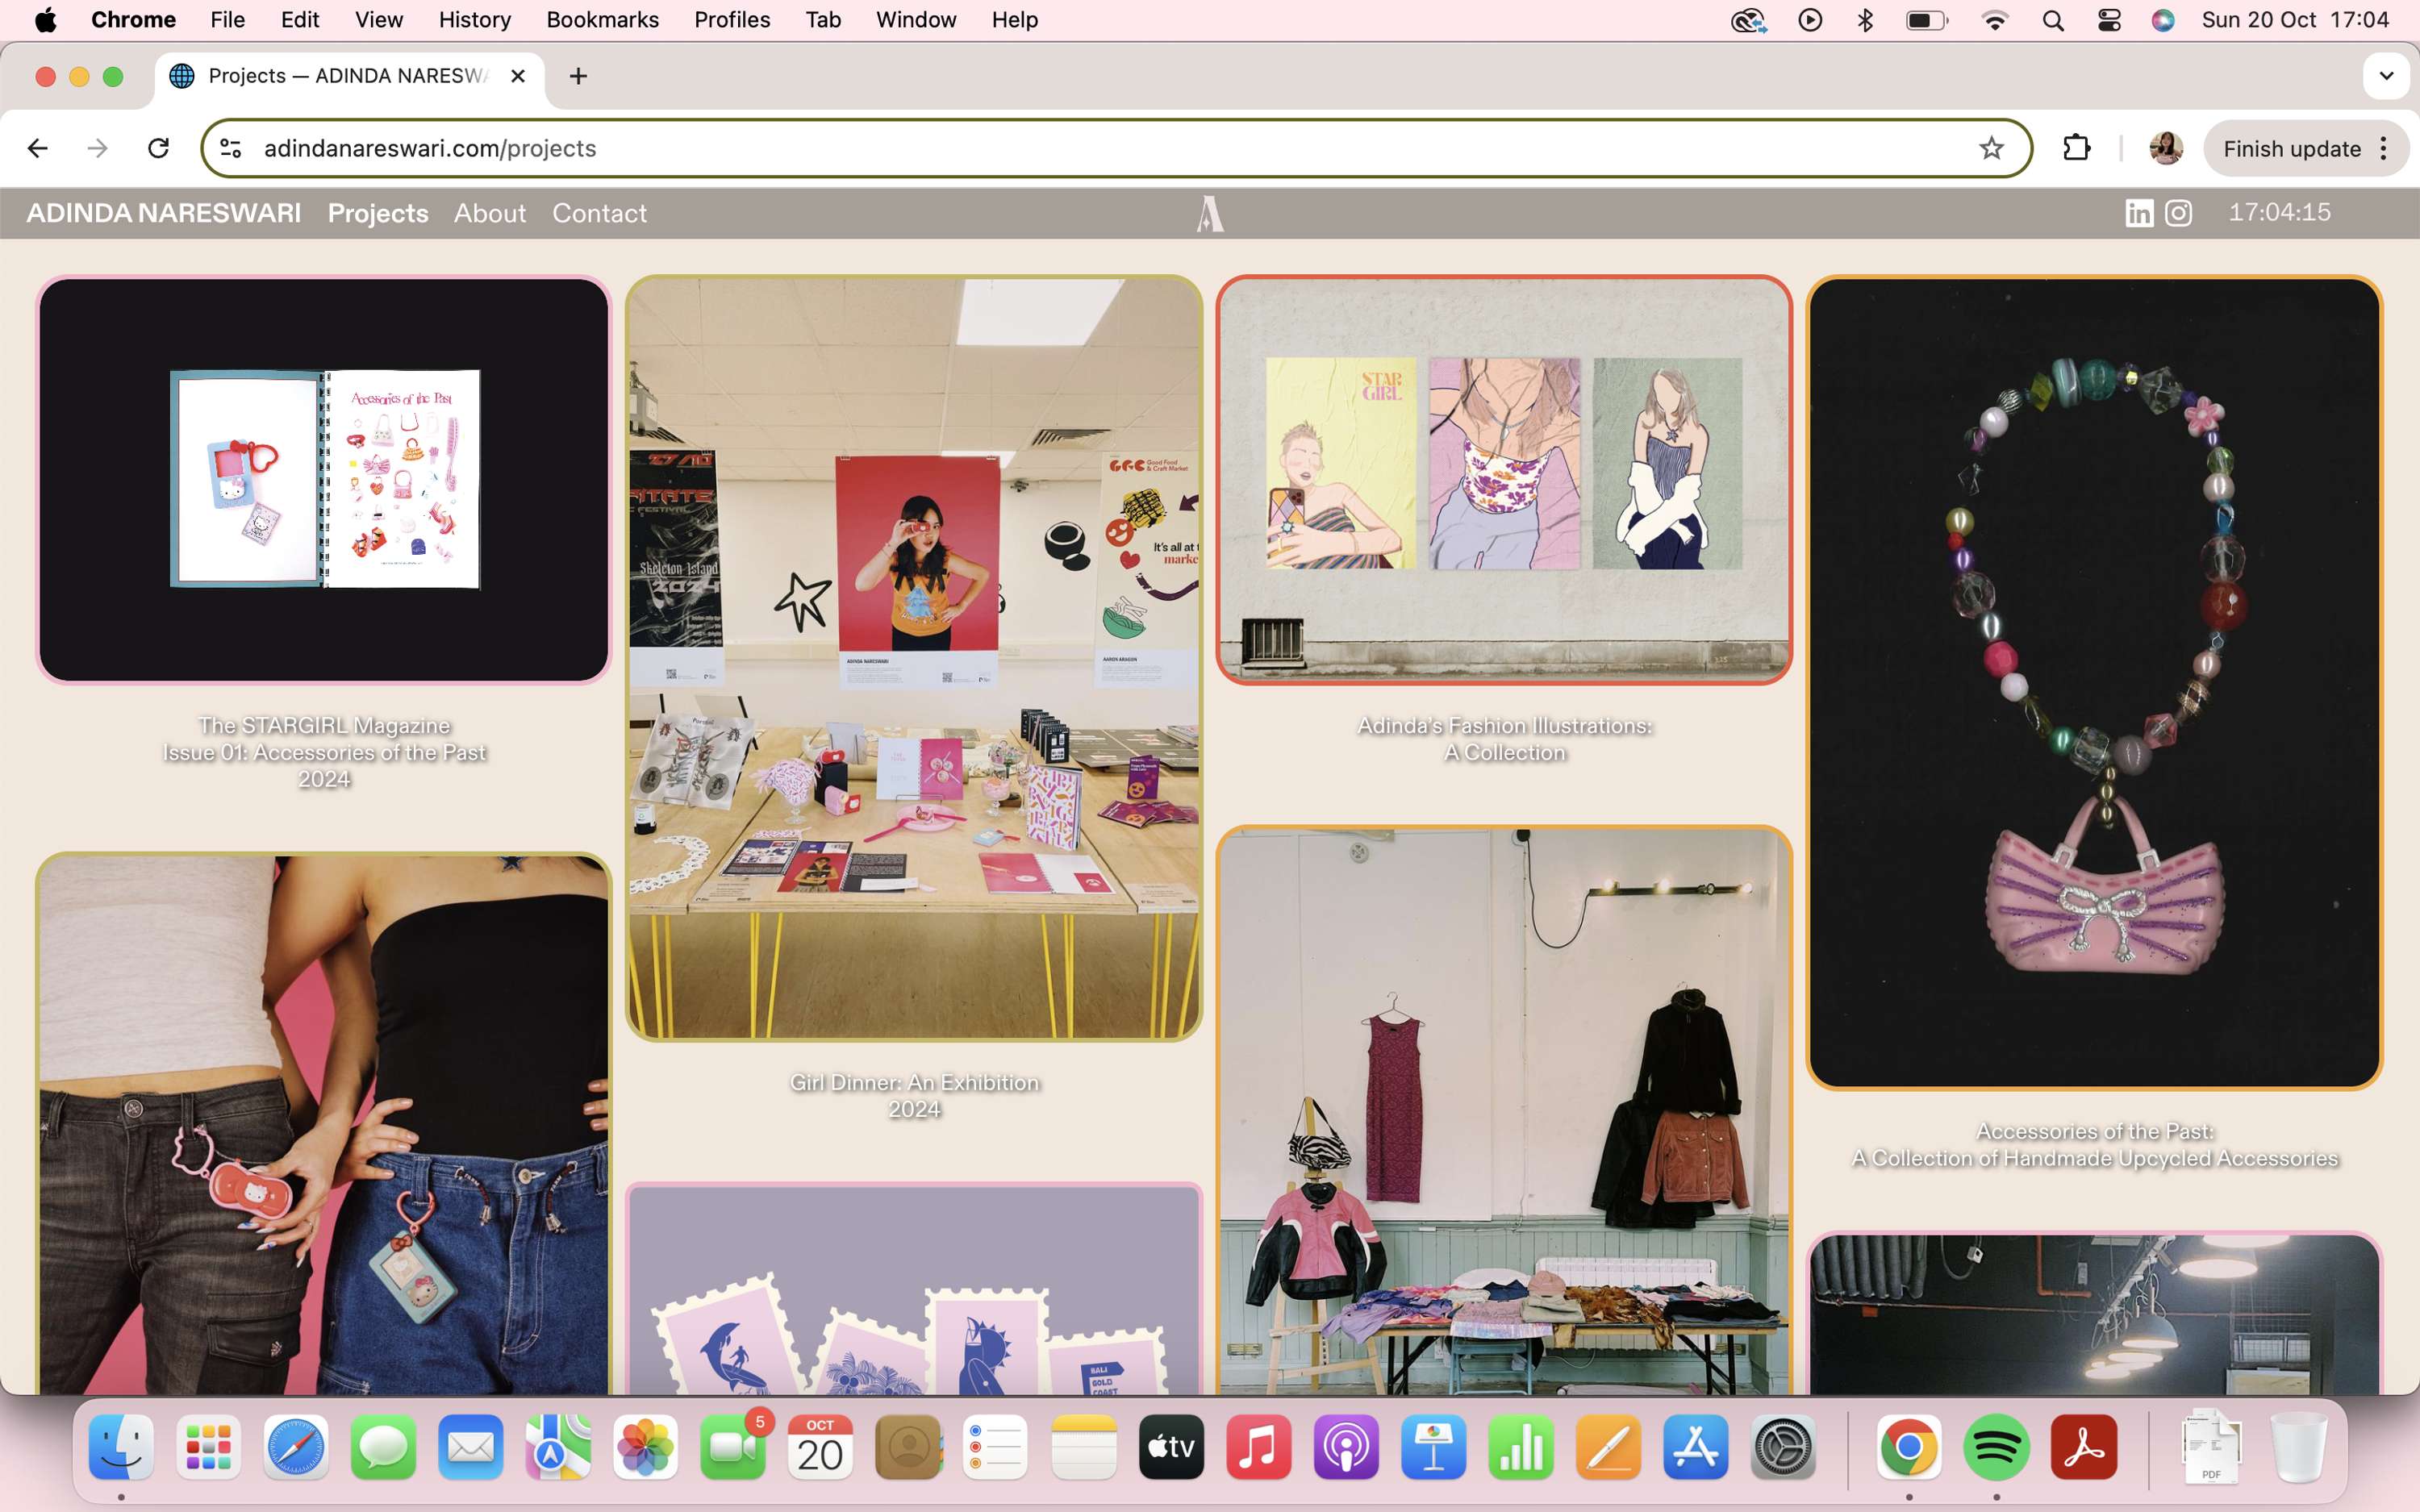Open the Girl Dinner exhibition thumbnail

point(914,658)
